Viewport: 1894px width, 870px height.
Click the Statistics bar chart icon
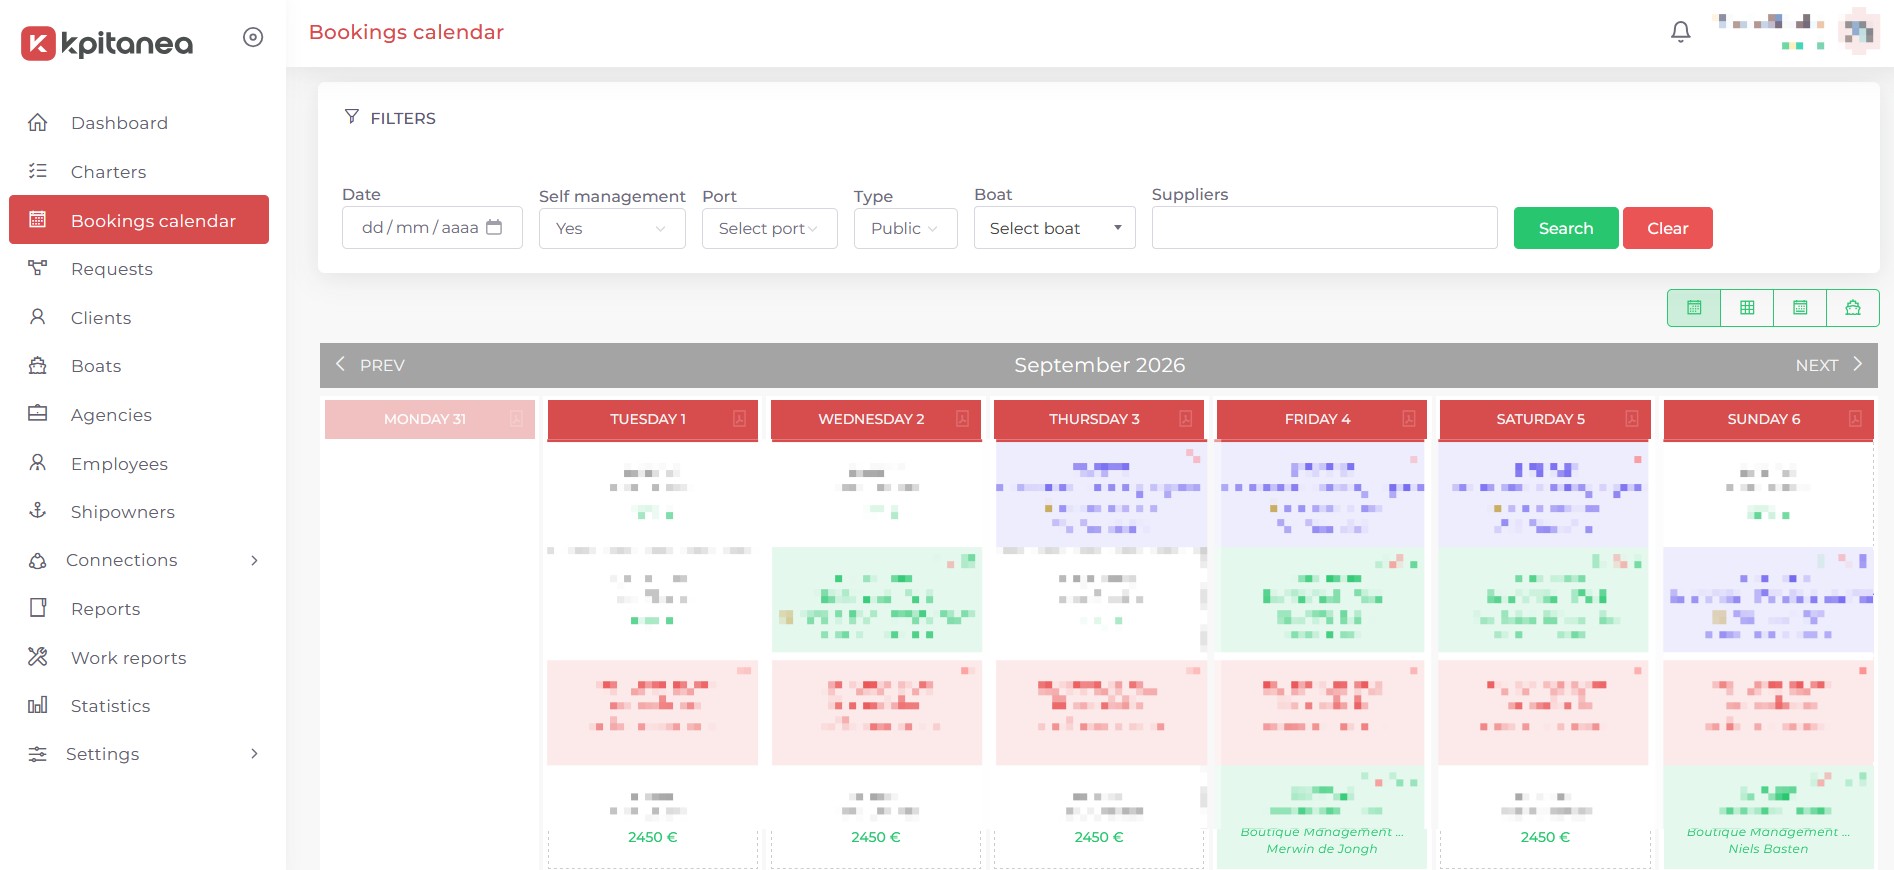pyautogui.click(x=38, y=705)
